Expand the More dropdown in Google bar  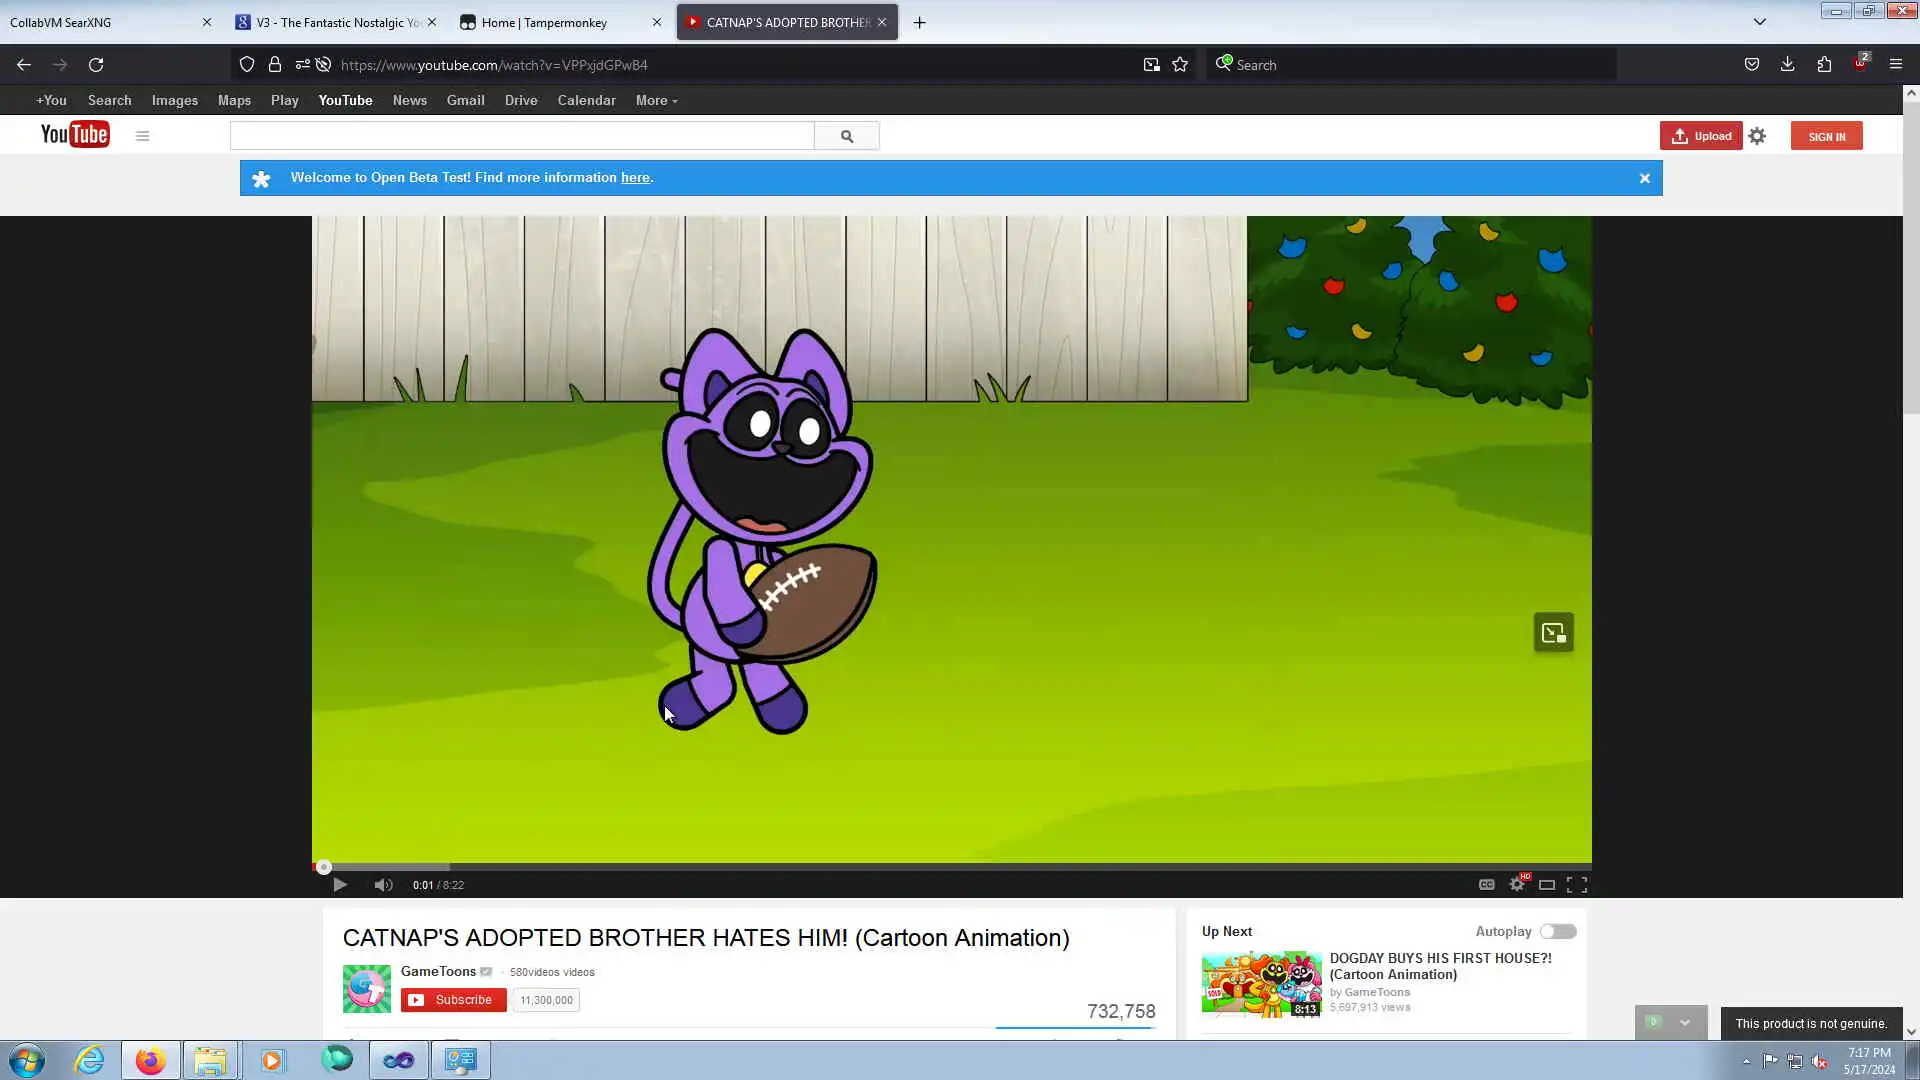(x=656, y=100)
